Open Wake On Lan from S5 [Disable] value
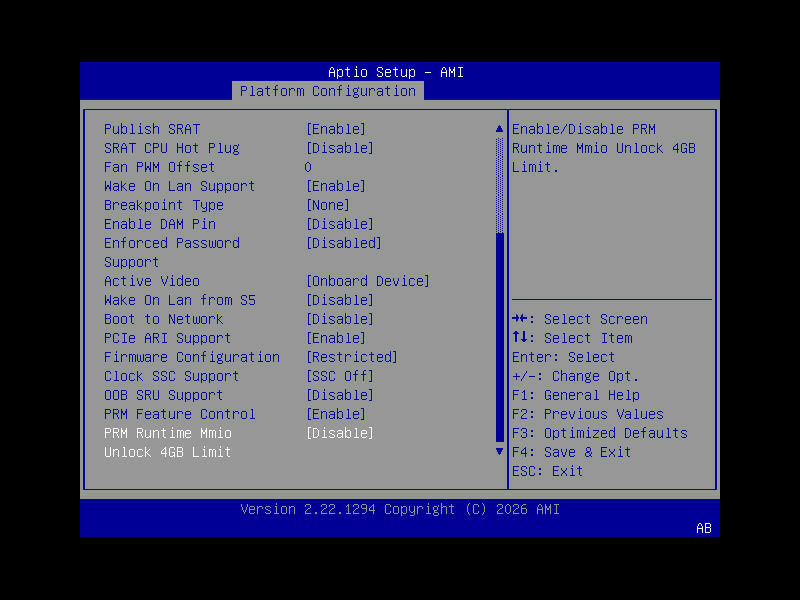800x600 pixels. pyautogui.click(x=340, y=300)
